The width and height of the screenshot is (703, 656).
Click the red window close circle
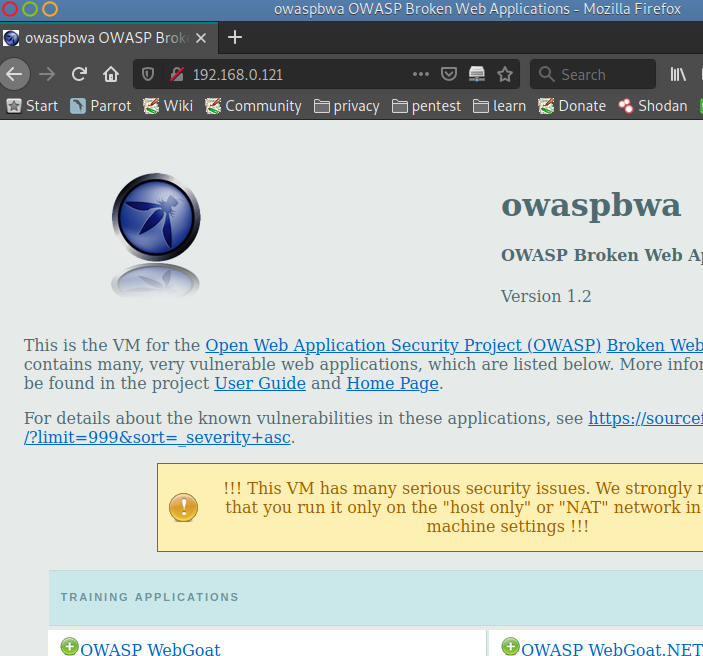pos(9,9)
